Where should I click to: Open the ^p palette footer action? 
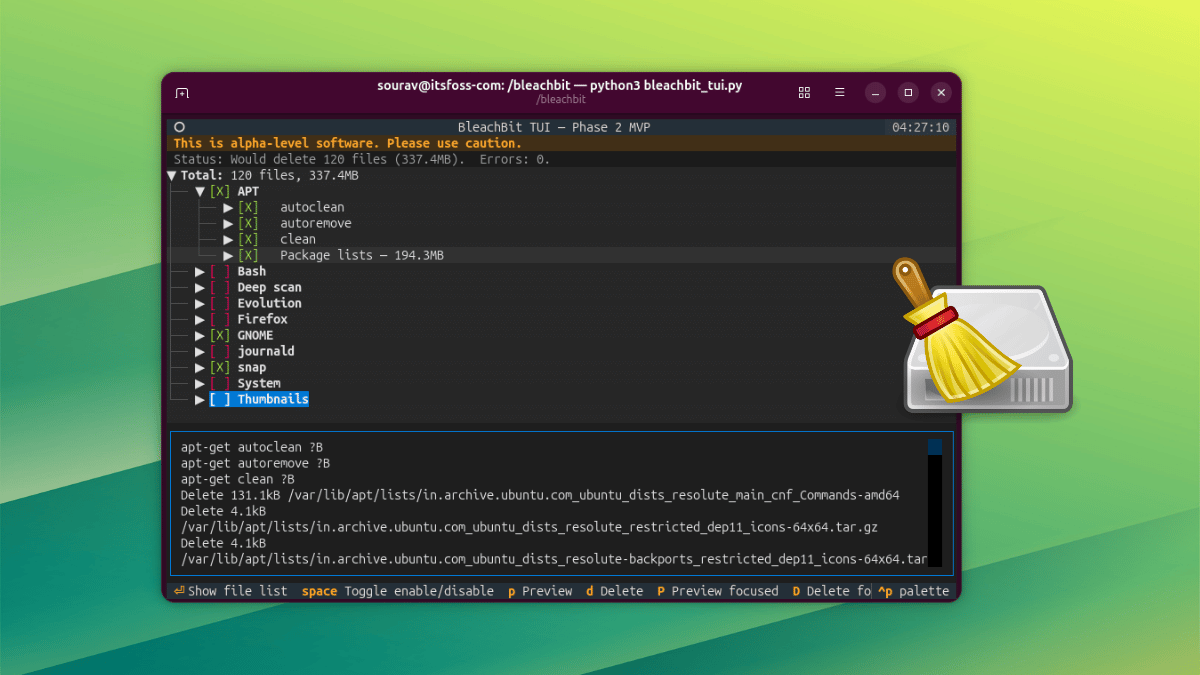913,591
